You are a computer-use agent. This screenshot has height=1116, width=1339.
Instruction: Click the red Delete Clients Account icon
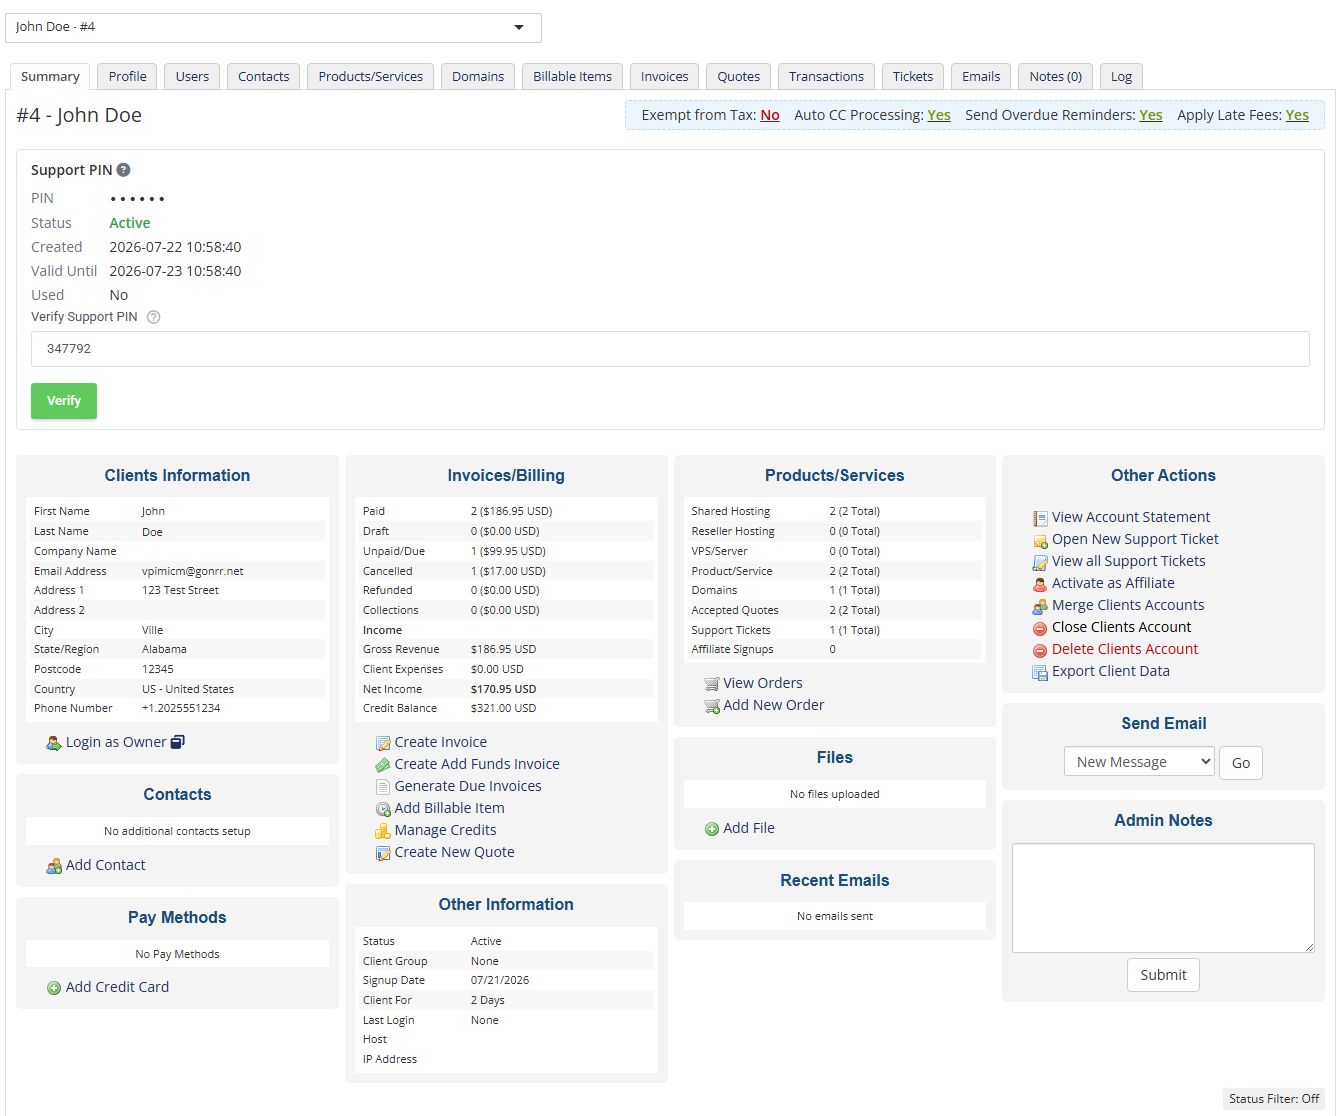(x=1040, y=650)
